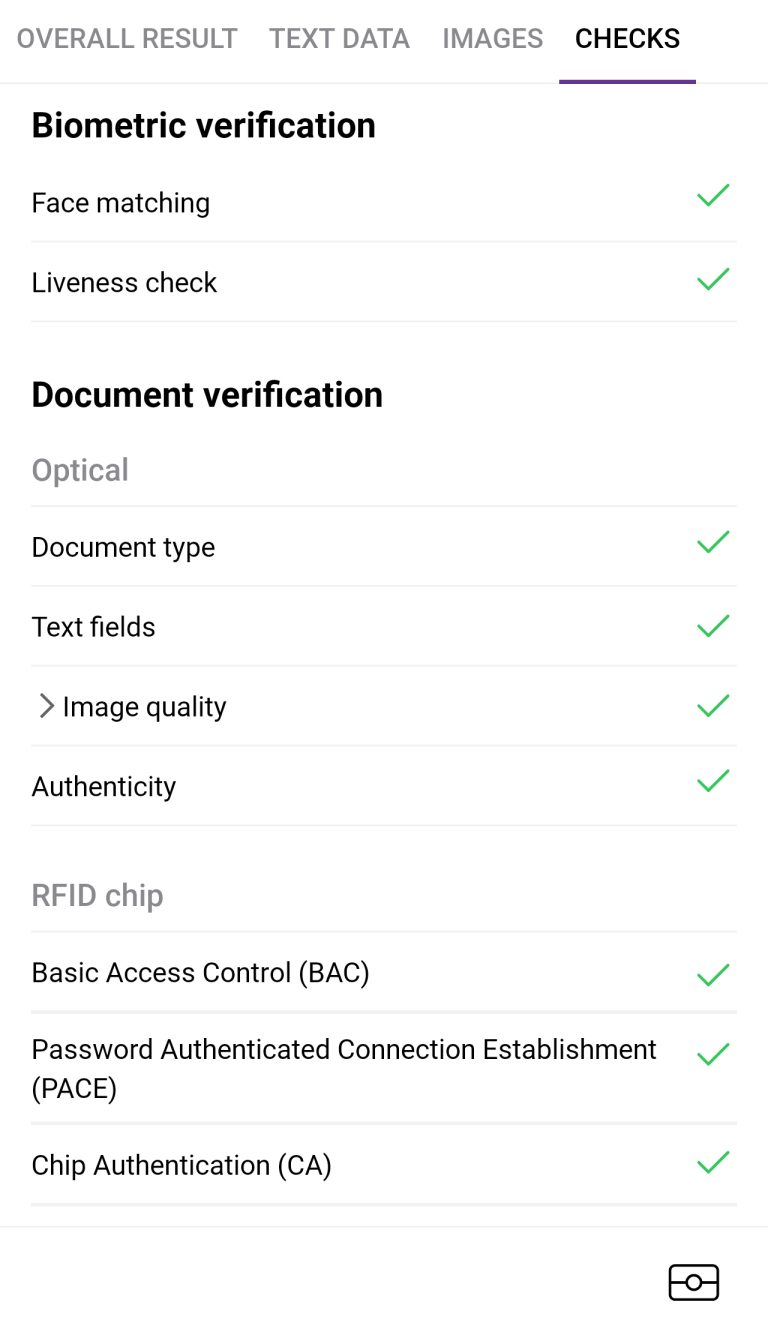Tap the scan document icon at bottom
768x1332 pixels.
pyautogui.click(x=694, y=1282)
